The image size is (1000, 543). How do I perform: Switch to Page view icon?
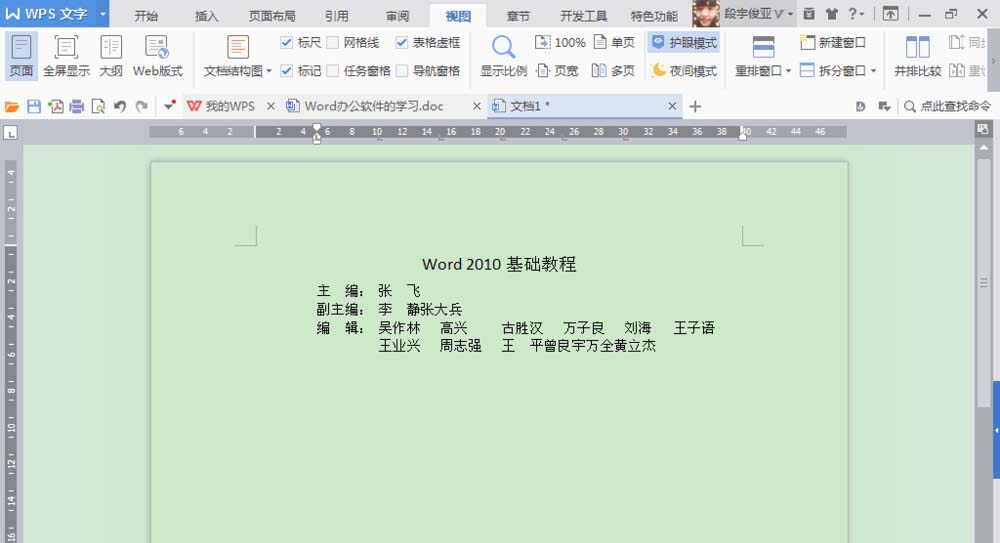[x=21, y=56]
